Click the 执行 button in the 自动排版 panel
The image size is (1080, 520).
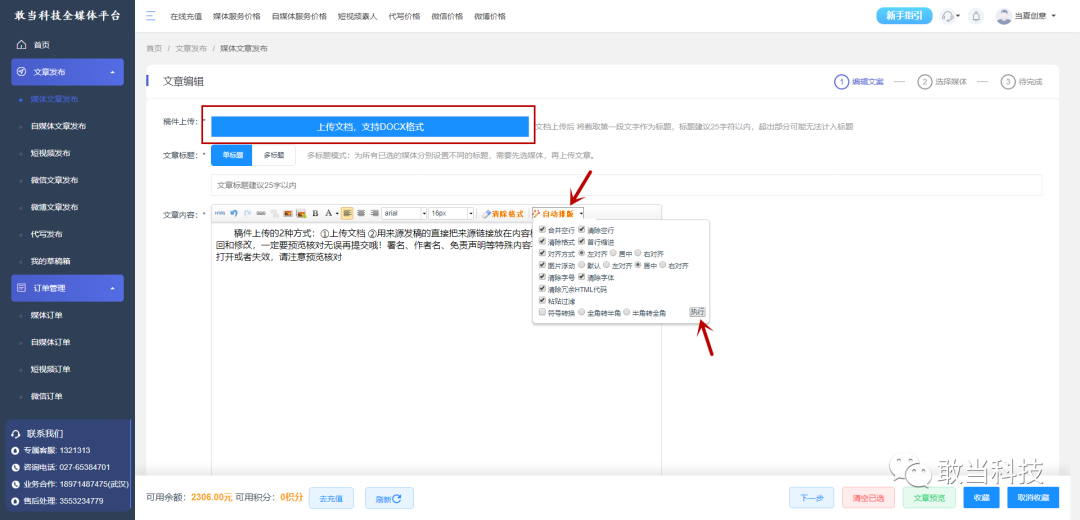click(697, 313)
